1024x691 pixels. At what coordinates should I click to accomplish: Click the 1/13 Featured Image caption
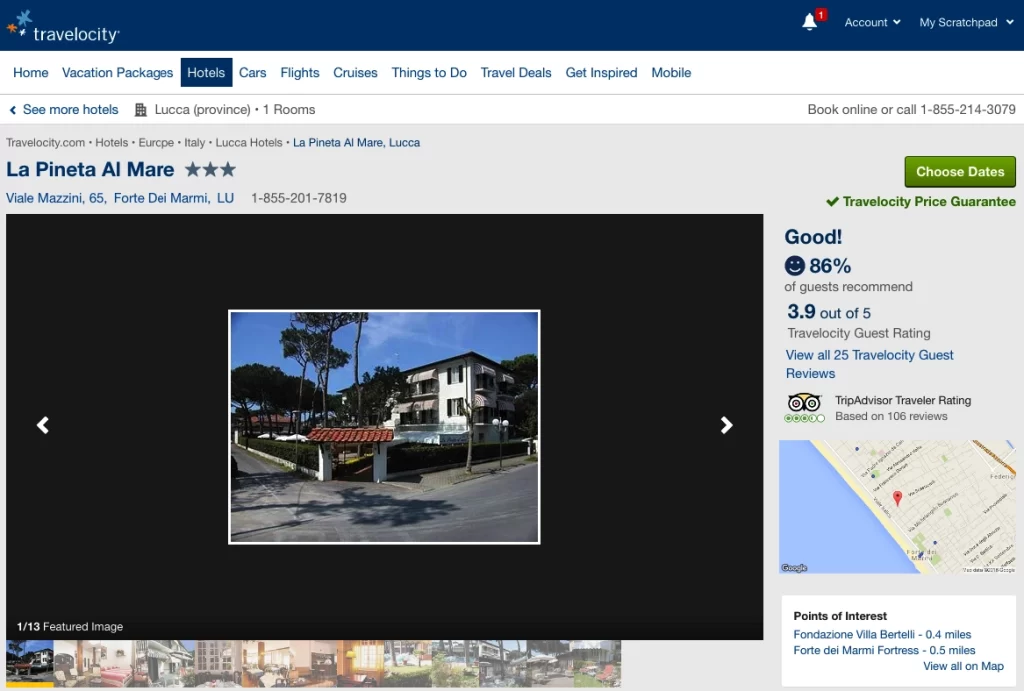point(70,626)
